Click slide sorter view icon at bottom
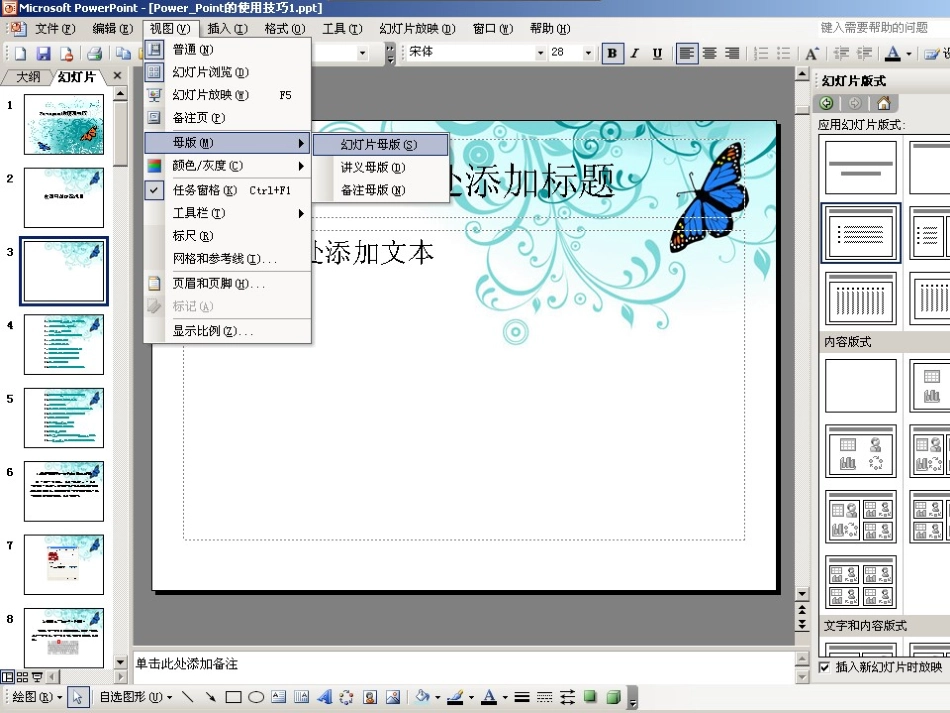Screen dimensions: 950x713 22,677
